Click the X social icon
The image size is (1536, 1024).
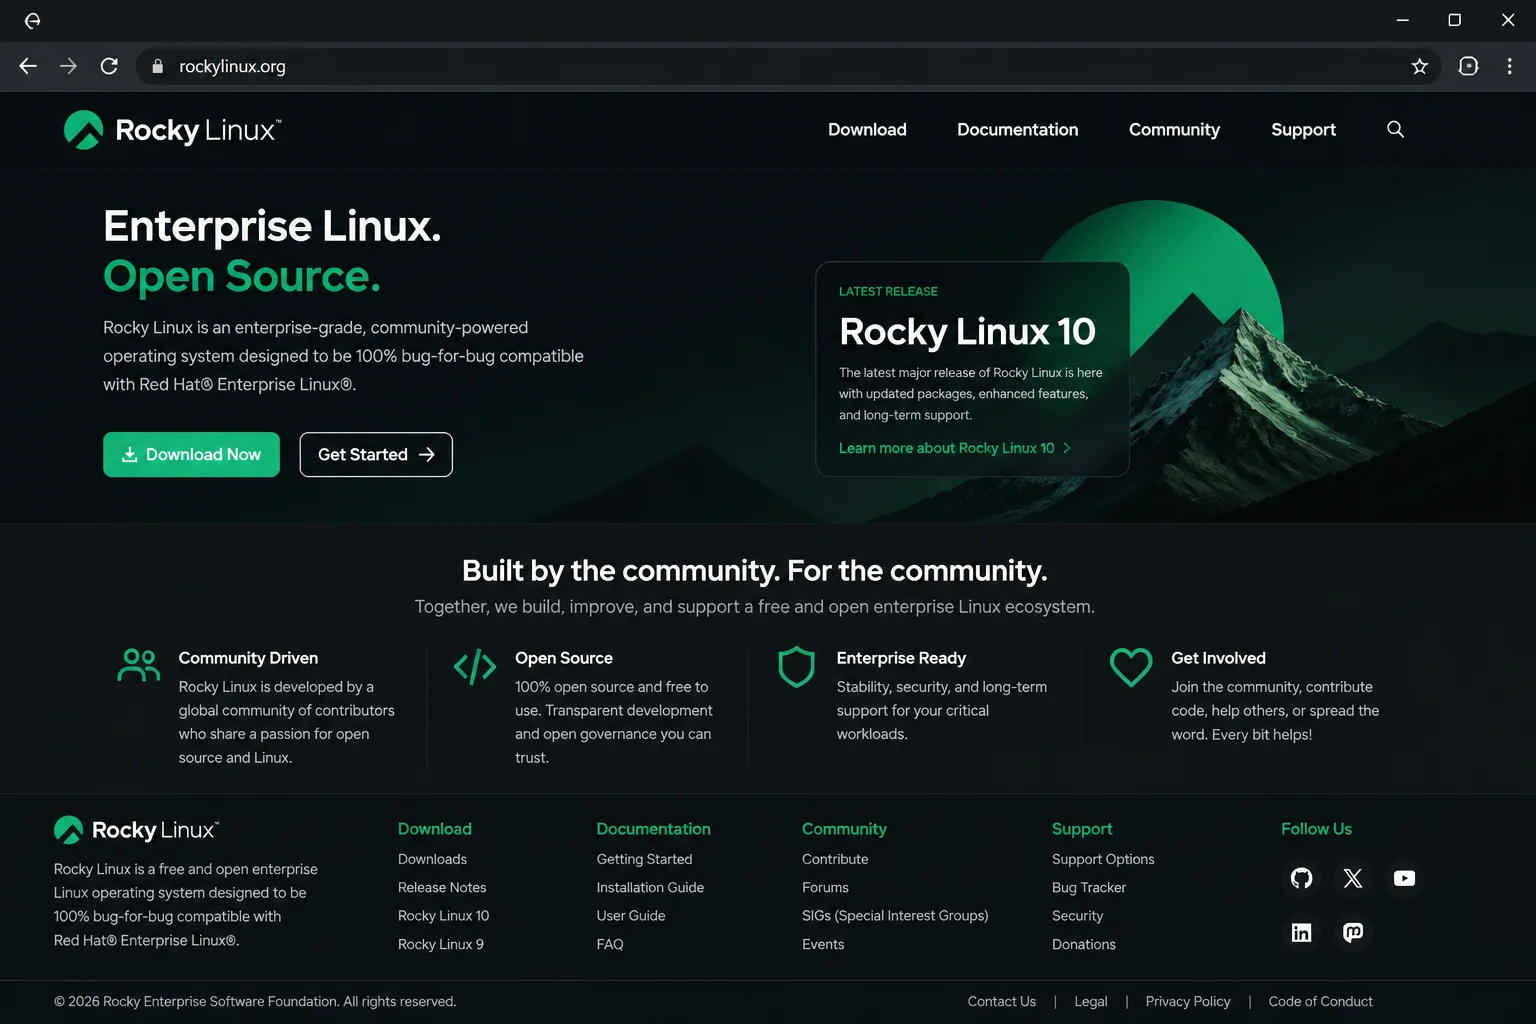[1353, 878]
